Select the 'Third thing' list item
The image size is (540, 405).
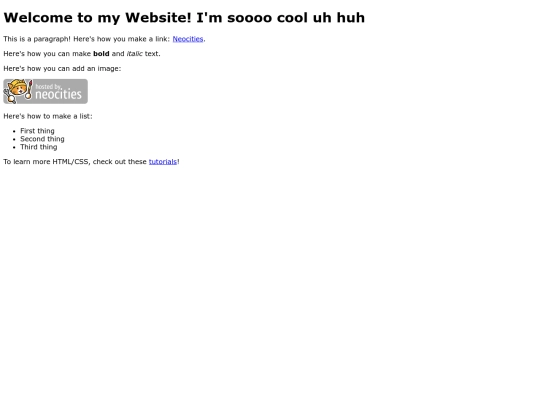(x=39, y=147)
